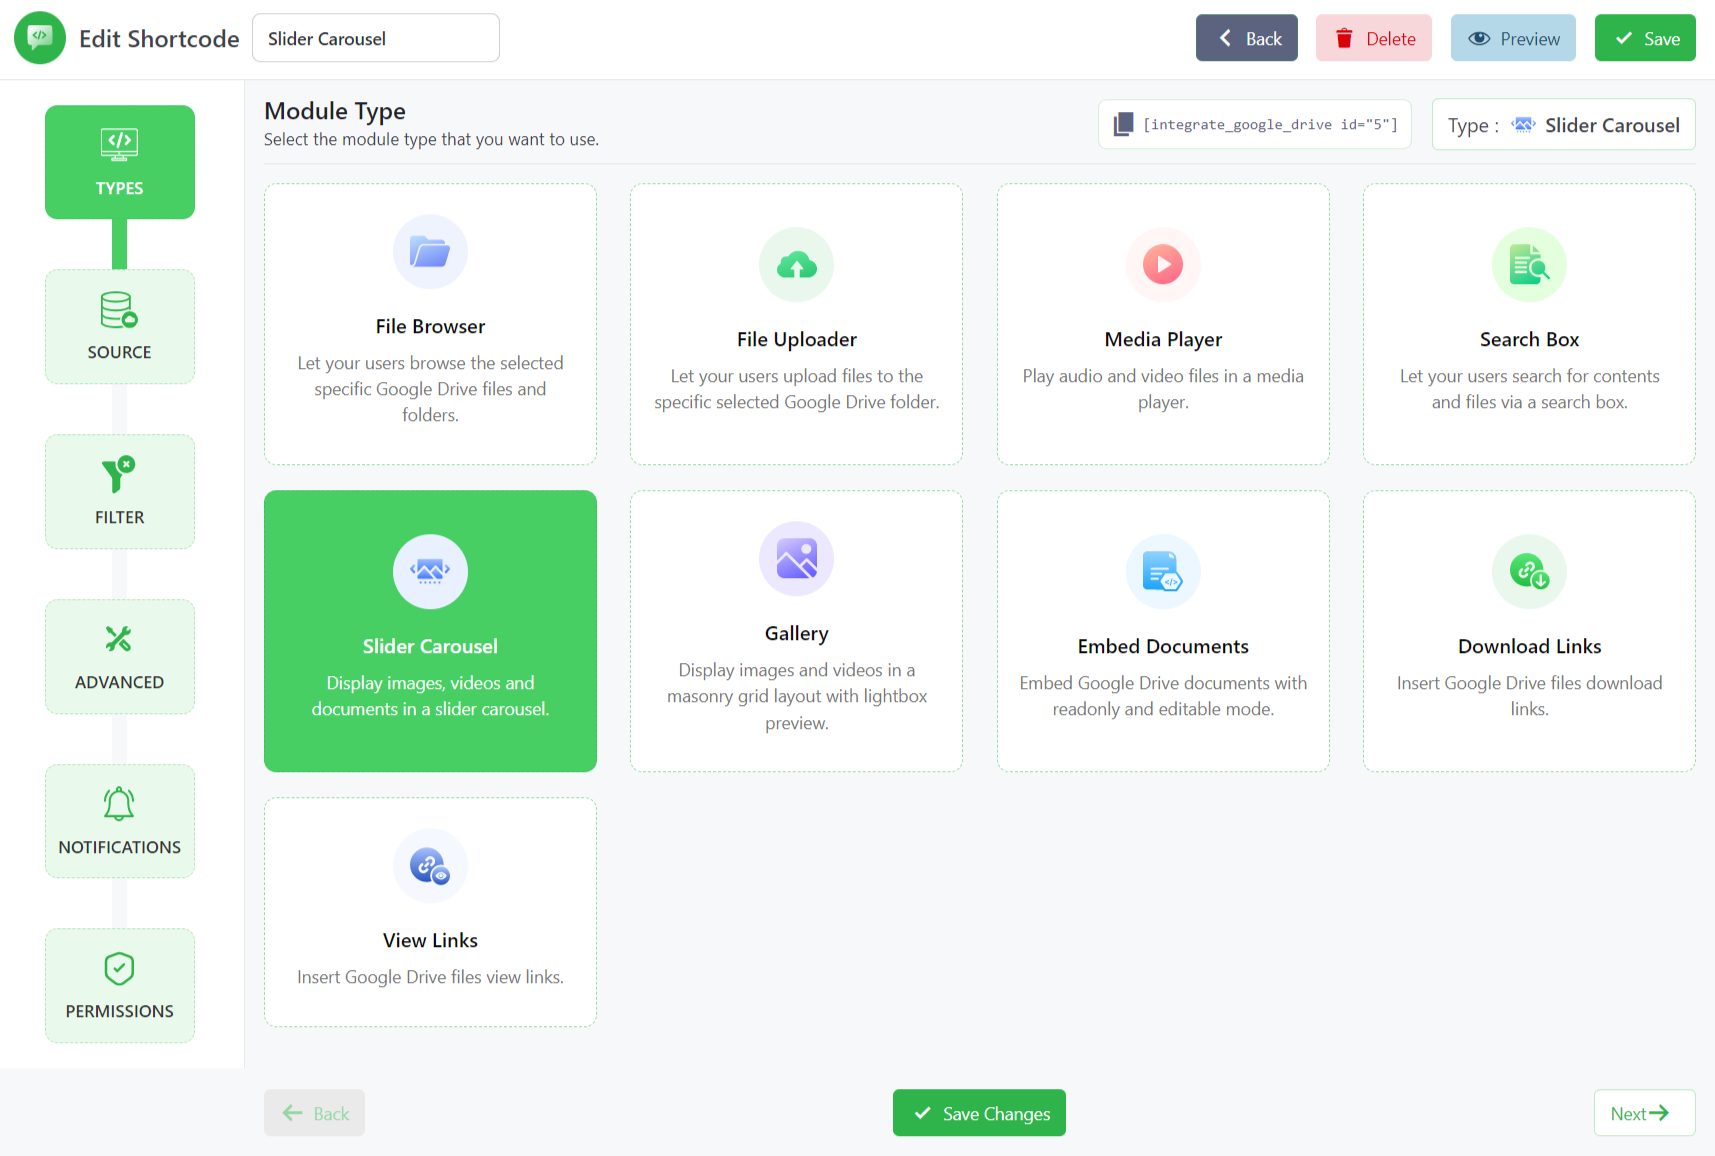Select the File Uploader cloud icon
Screen dimensions: 1715x1156
pos(796,264)
